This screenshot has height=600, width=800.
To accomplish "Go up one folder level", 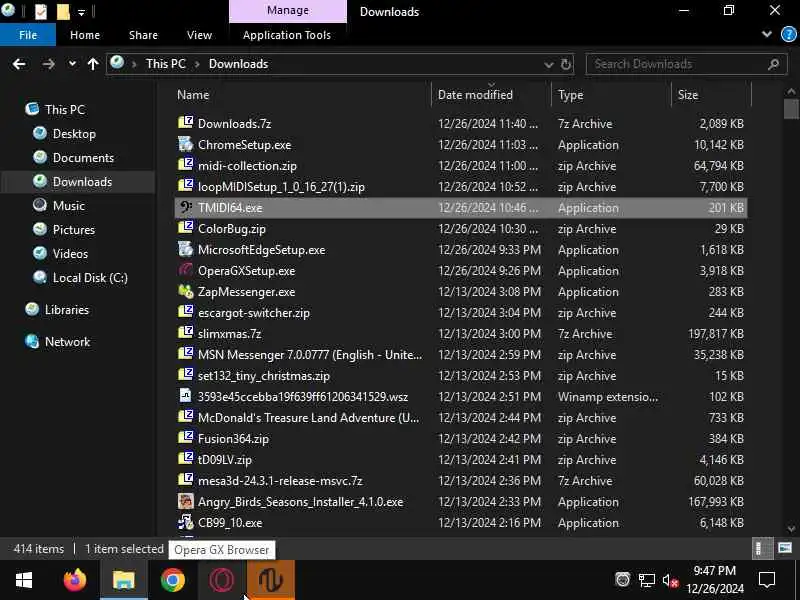I will 93,64.
